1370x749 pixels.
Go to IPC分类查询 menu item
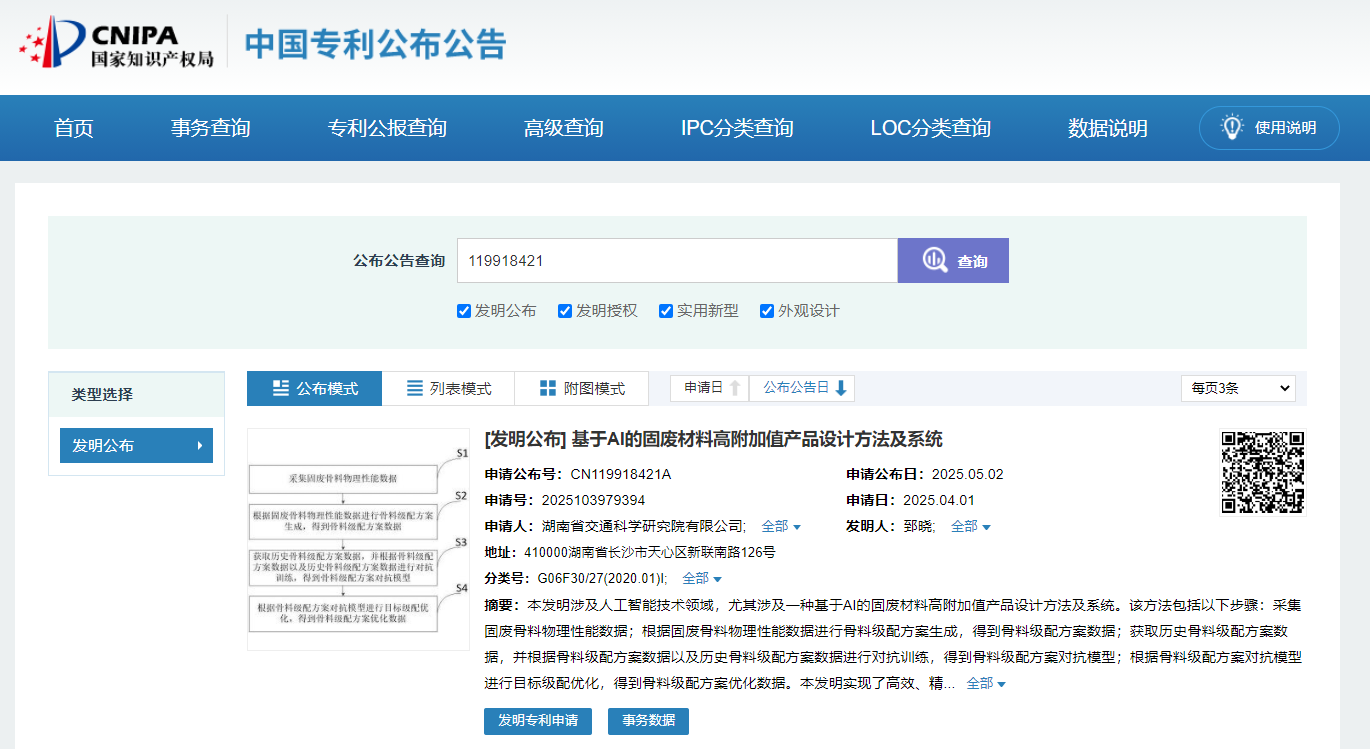click(x=737, y=128)
